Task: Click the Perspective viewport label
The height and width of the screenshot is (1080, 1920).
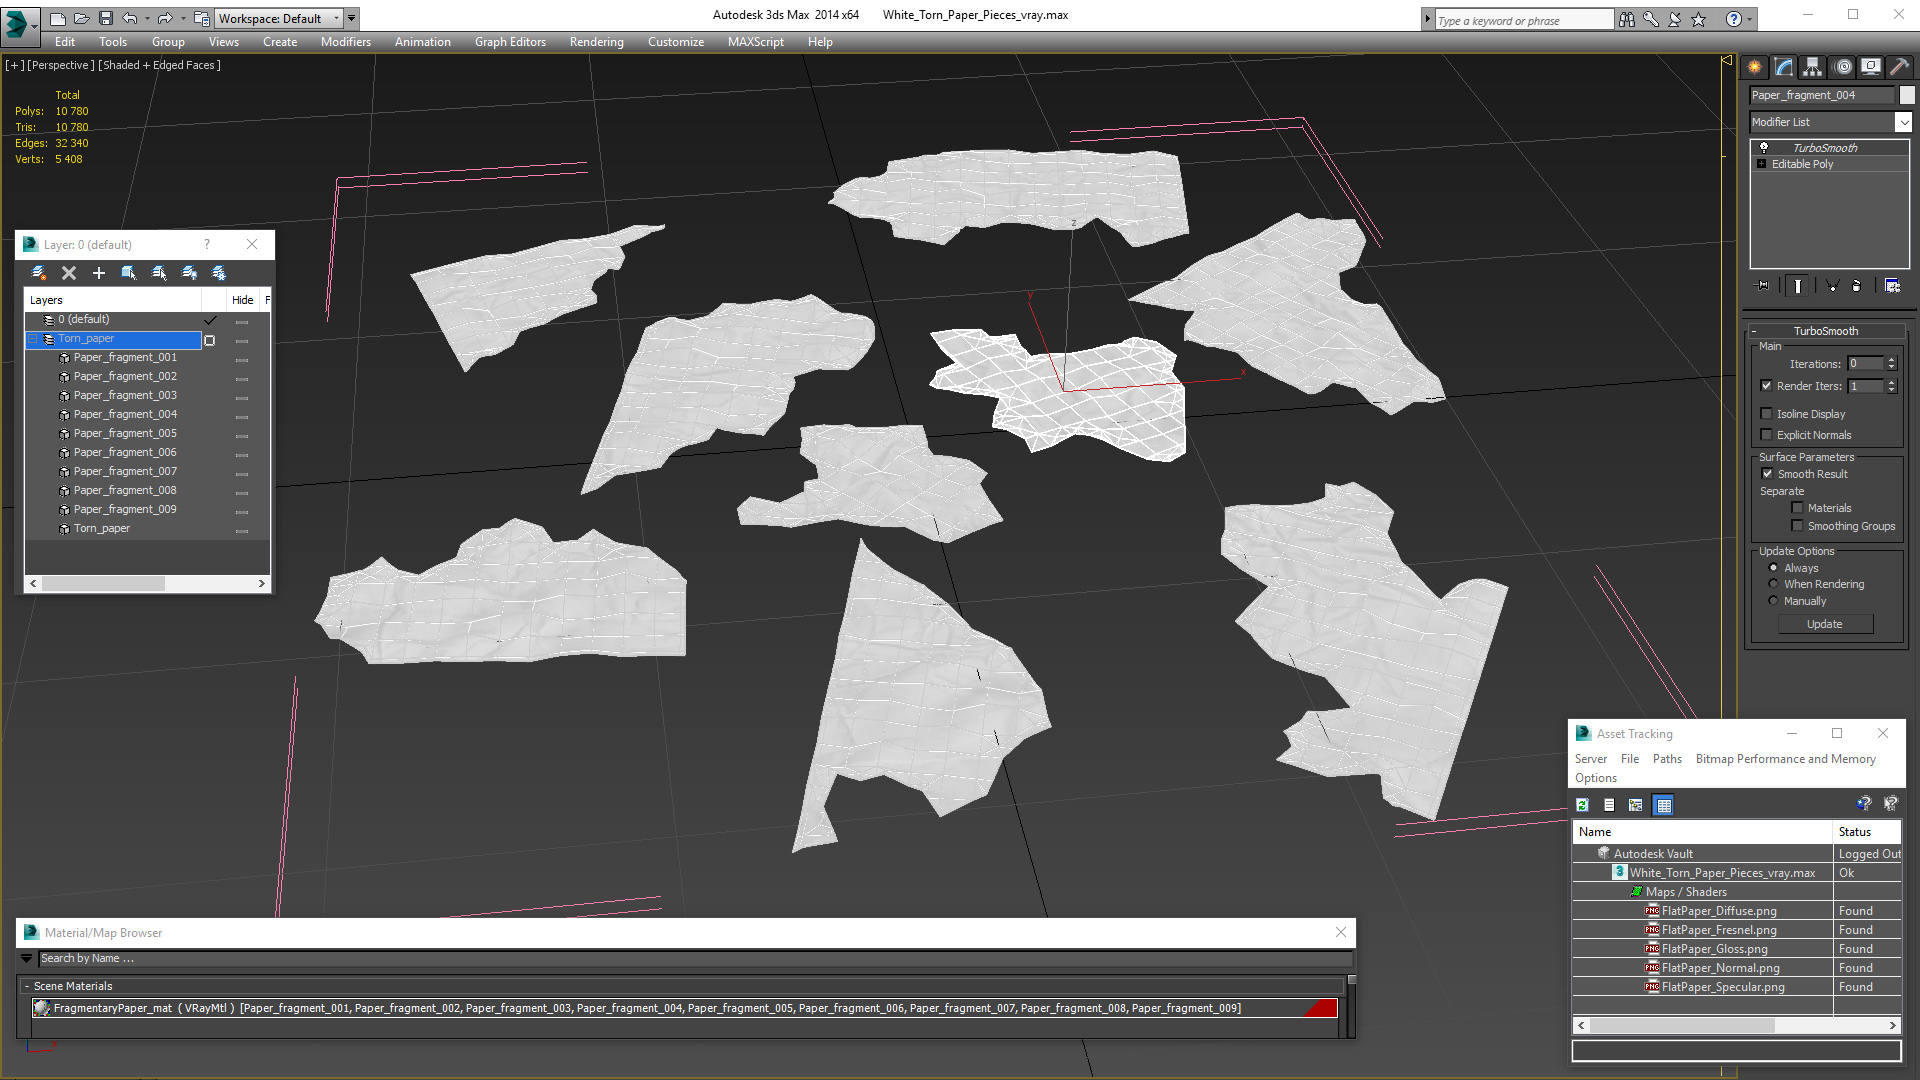Action: click(61, 65)
